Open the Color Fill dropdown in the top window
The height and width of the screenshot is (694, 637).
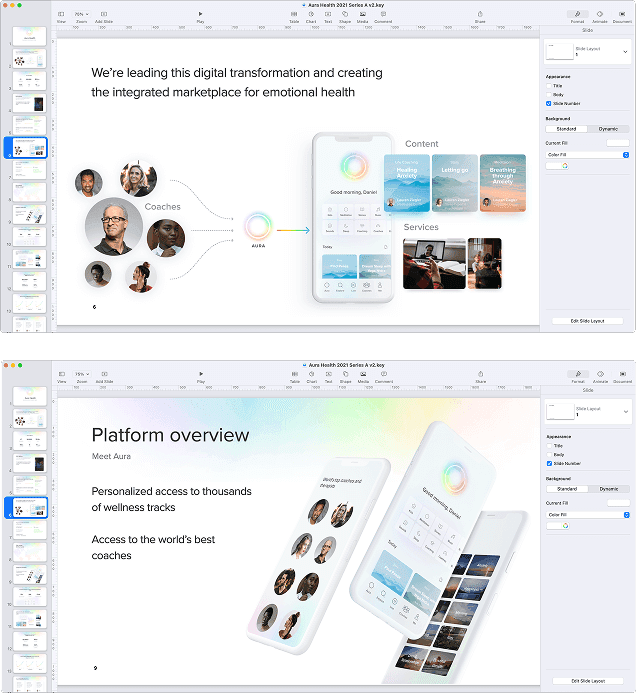pos(587,154)
